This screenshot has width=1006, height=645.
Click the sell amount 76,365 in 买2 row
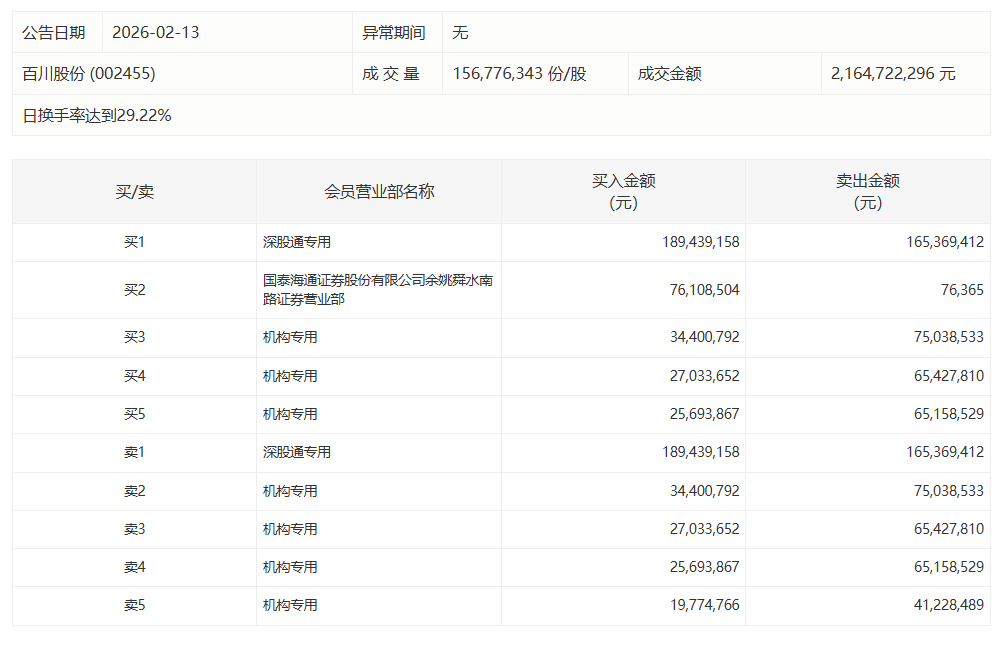(x=958, y=290)
